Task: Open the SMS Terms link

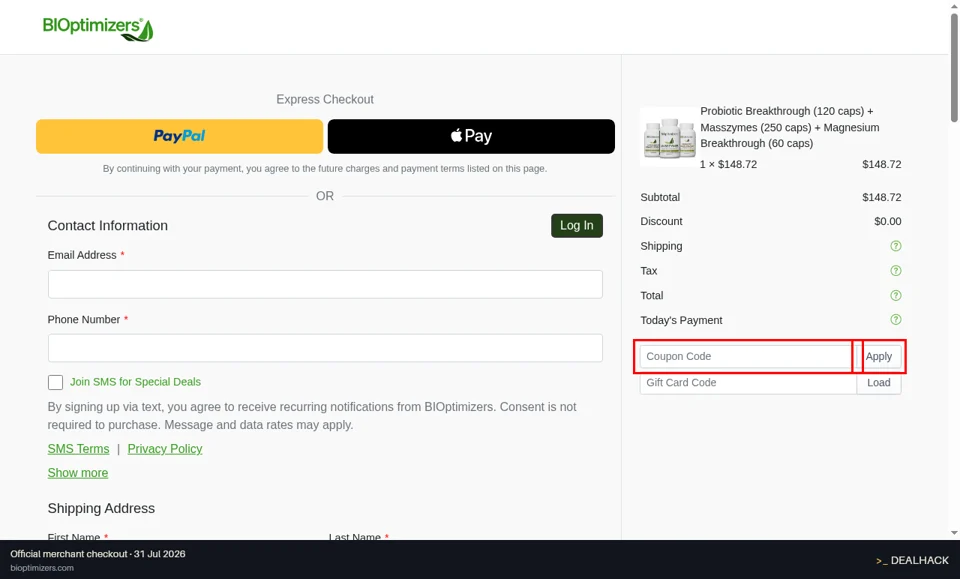Action: coord(78,449)
